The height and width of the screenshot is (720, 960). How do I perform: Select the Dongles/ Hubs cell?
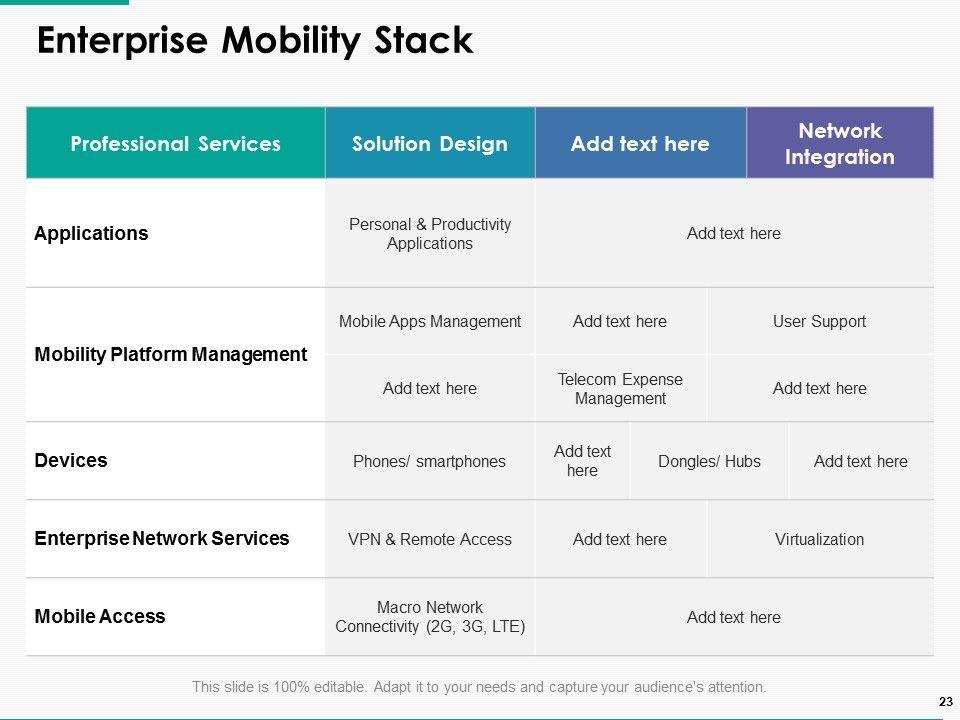pyautogui.click(x=709, y=461)
